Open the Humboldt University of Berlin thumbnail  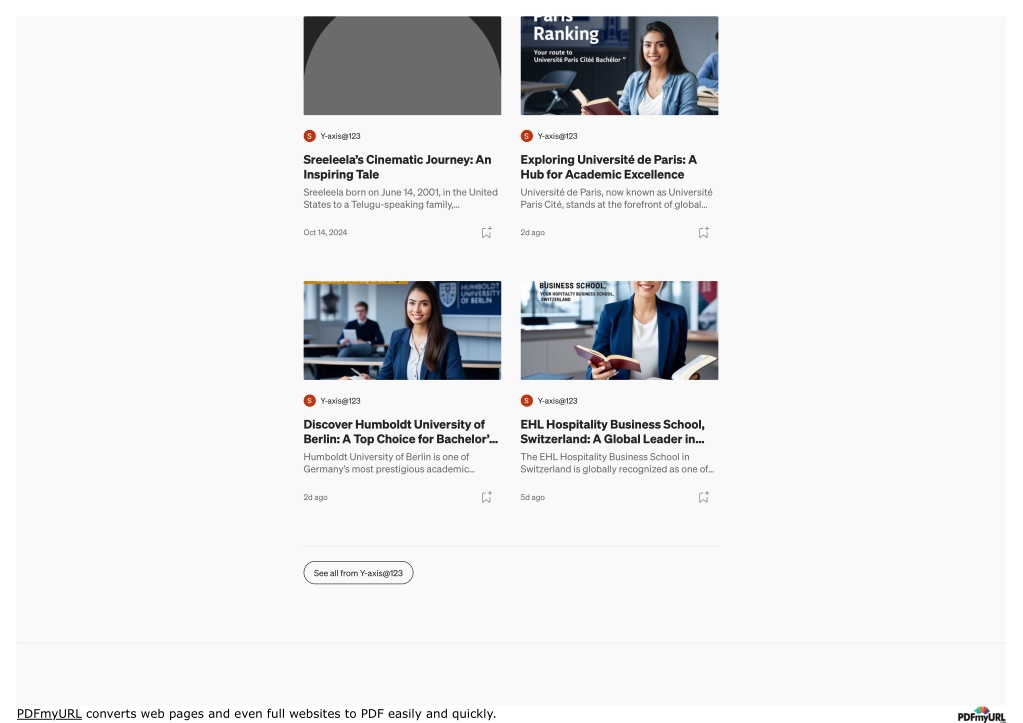point(402,330)
